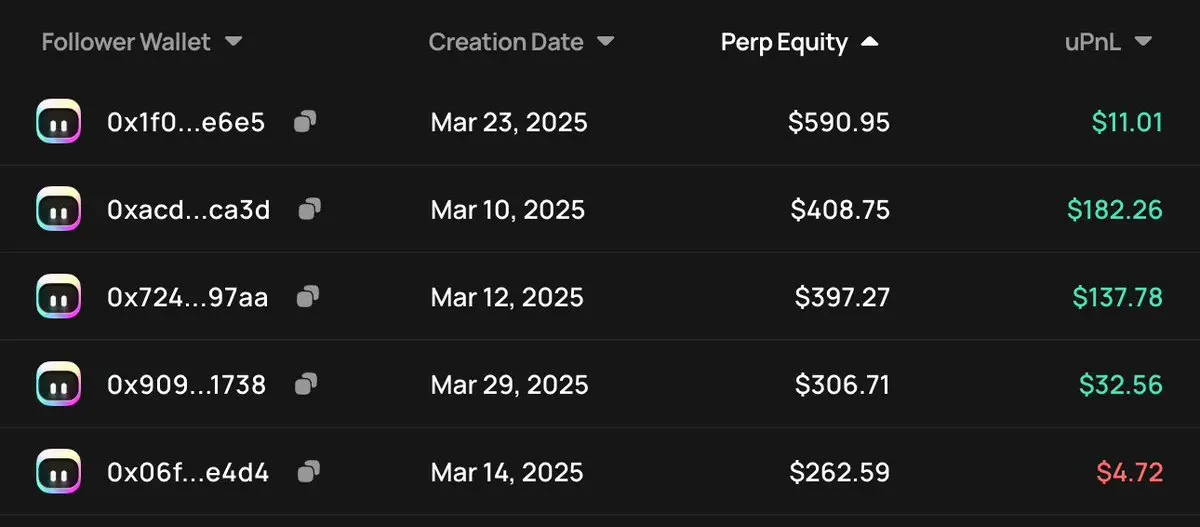
Task: Sort by Creation Date column arrow
Action: point(605,42)
